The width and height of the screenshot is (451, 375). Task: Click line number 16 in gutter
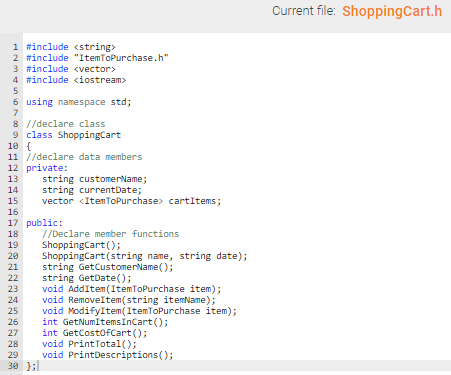[13, 212]
